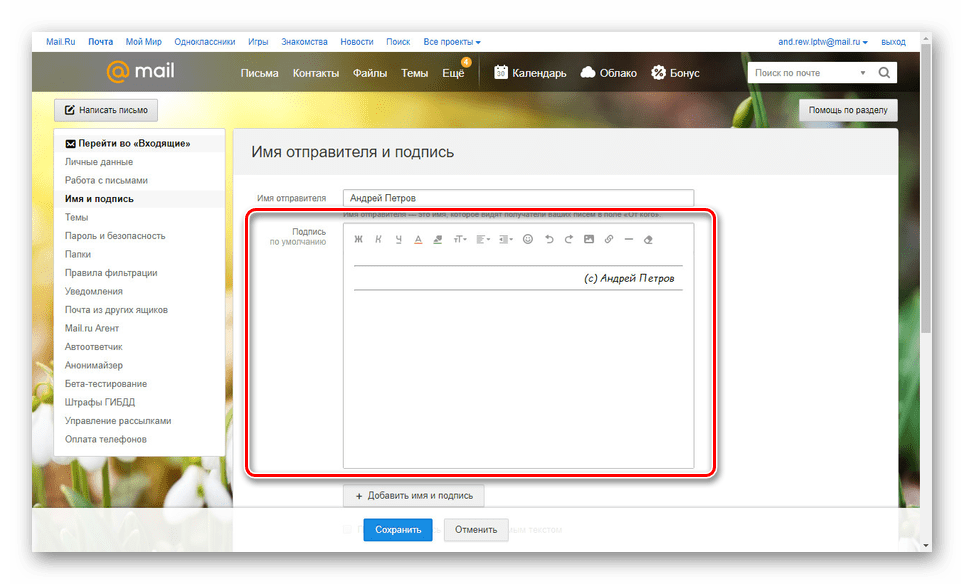The width and height of the screenshot is (964, 584).
Task: Select «Пароль и безопасность» in settings sidebar
Action: [x=115, y=236]
